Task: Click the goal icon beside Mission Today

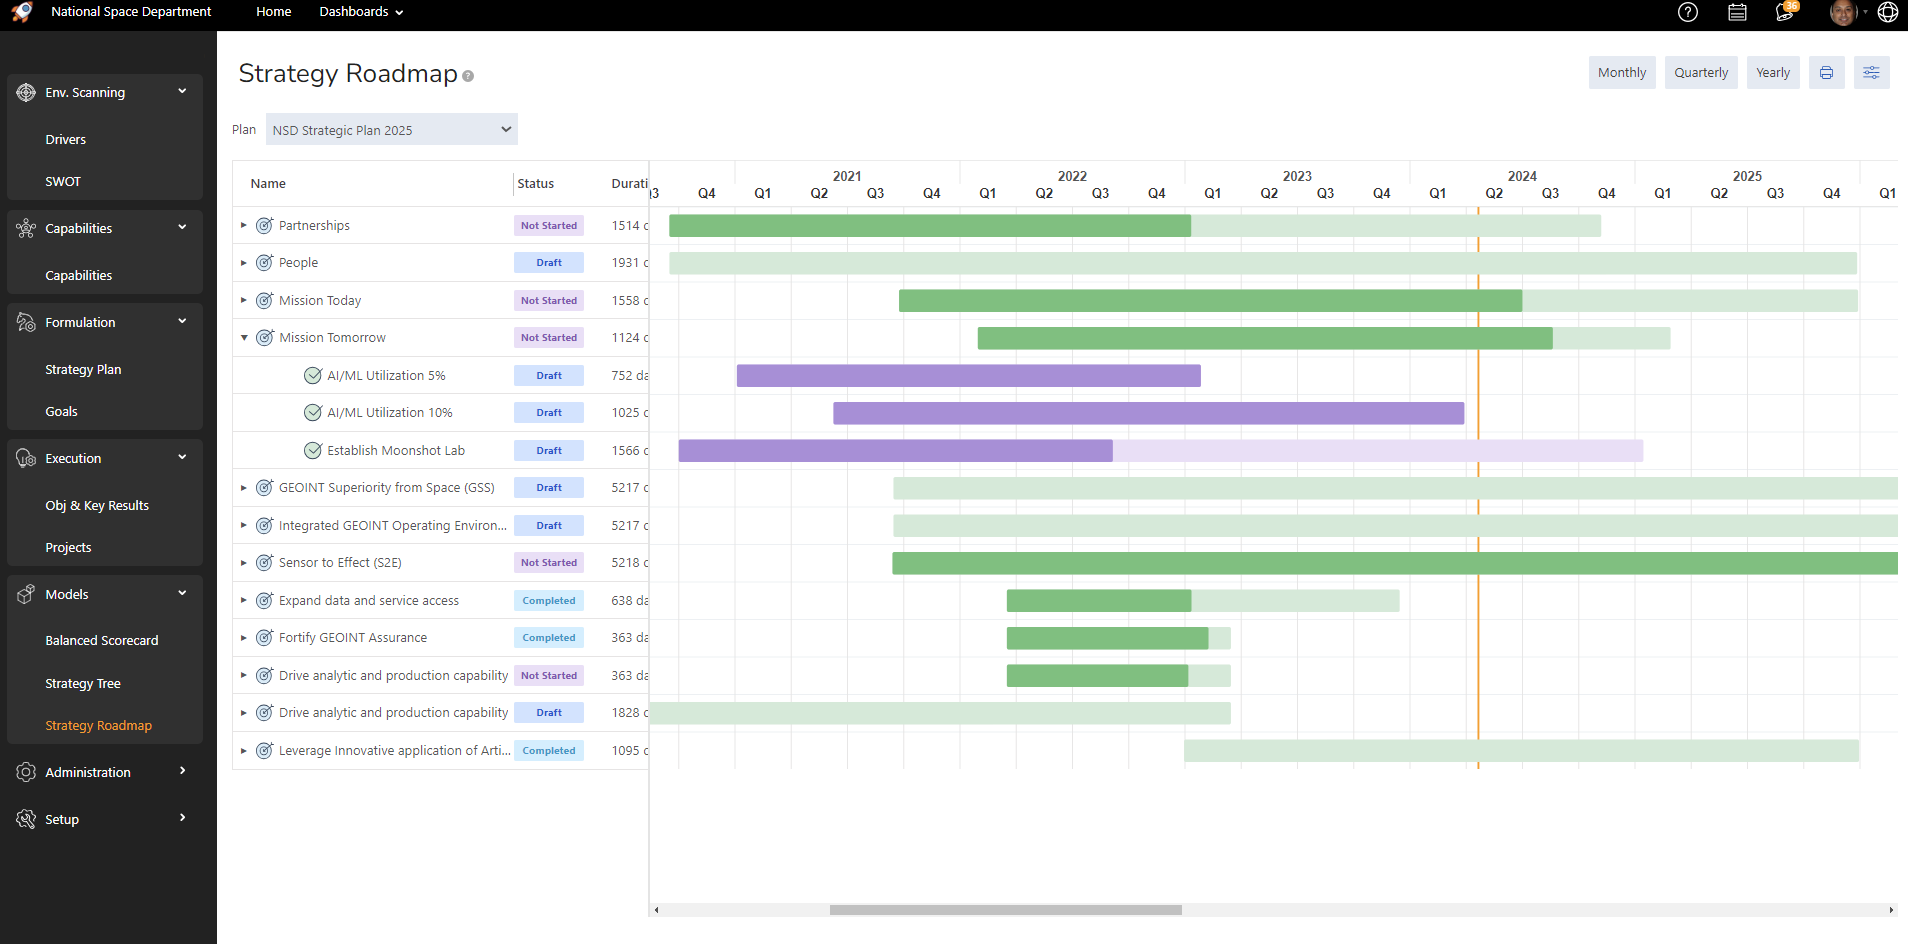Action: tap(264, 300)
